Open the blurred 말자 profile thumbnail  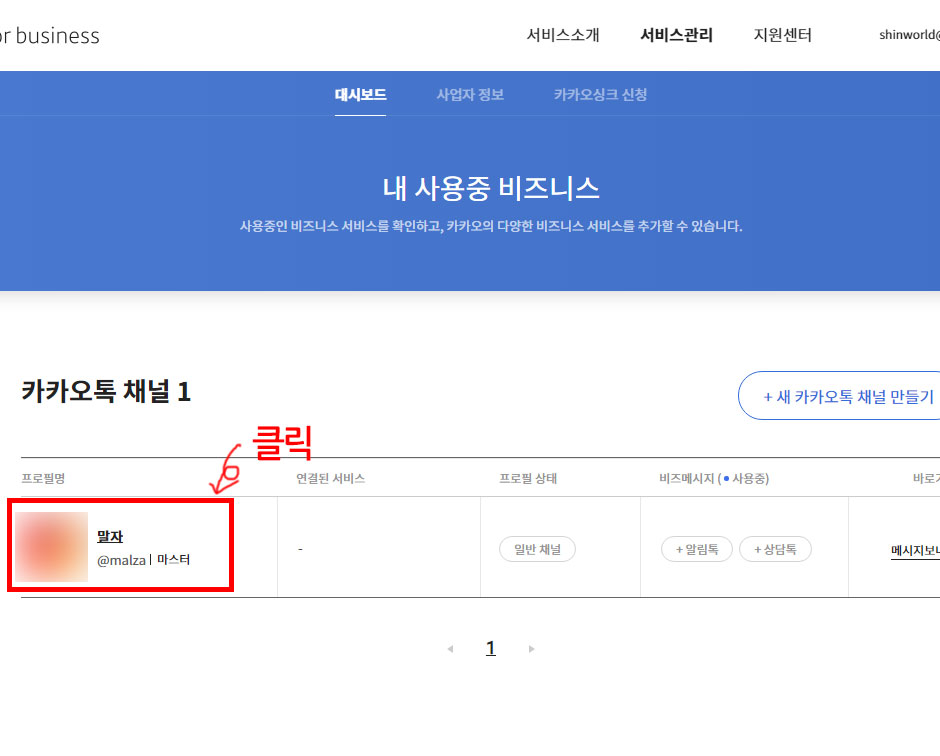tap(52, 546)
